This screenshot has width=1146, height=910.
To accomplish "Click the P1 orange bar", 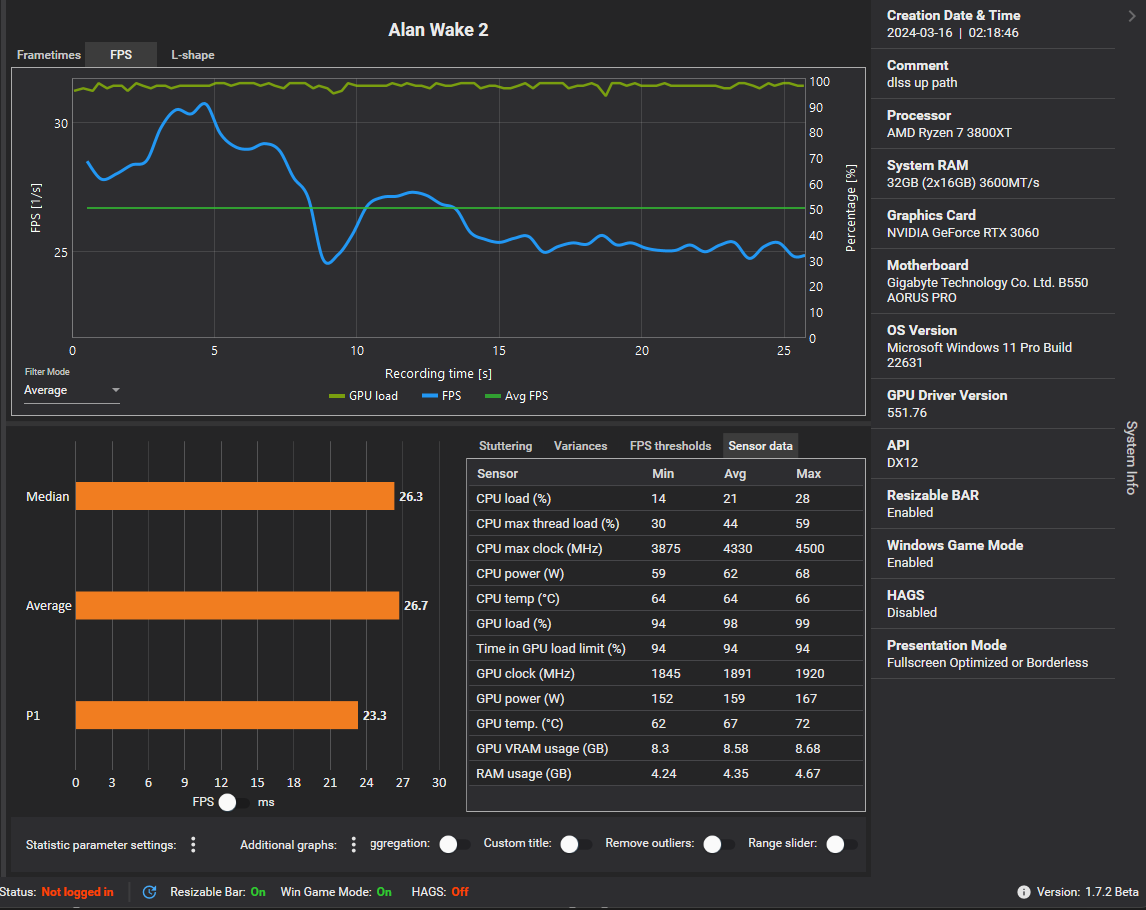I will click(x=217, y=715).
